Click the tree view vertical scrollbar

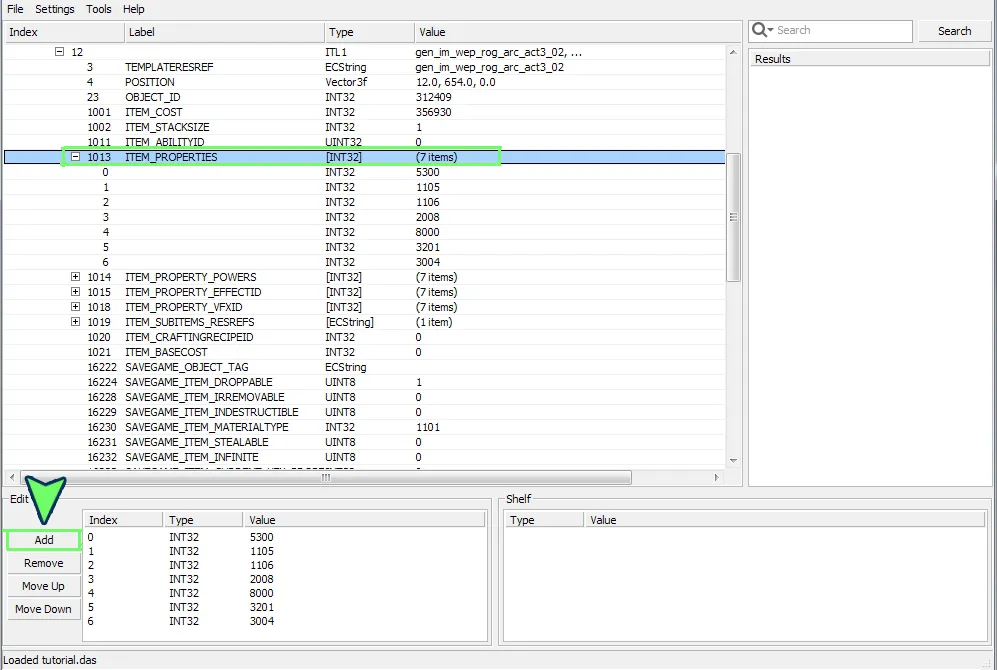pos(733,216)
